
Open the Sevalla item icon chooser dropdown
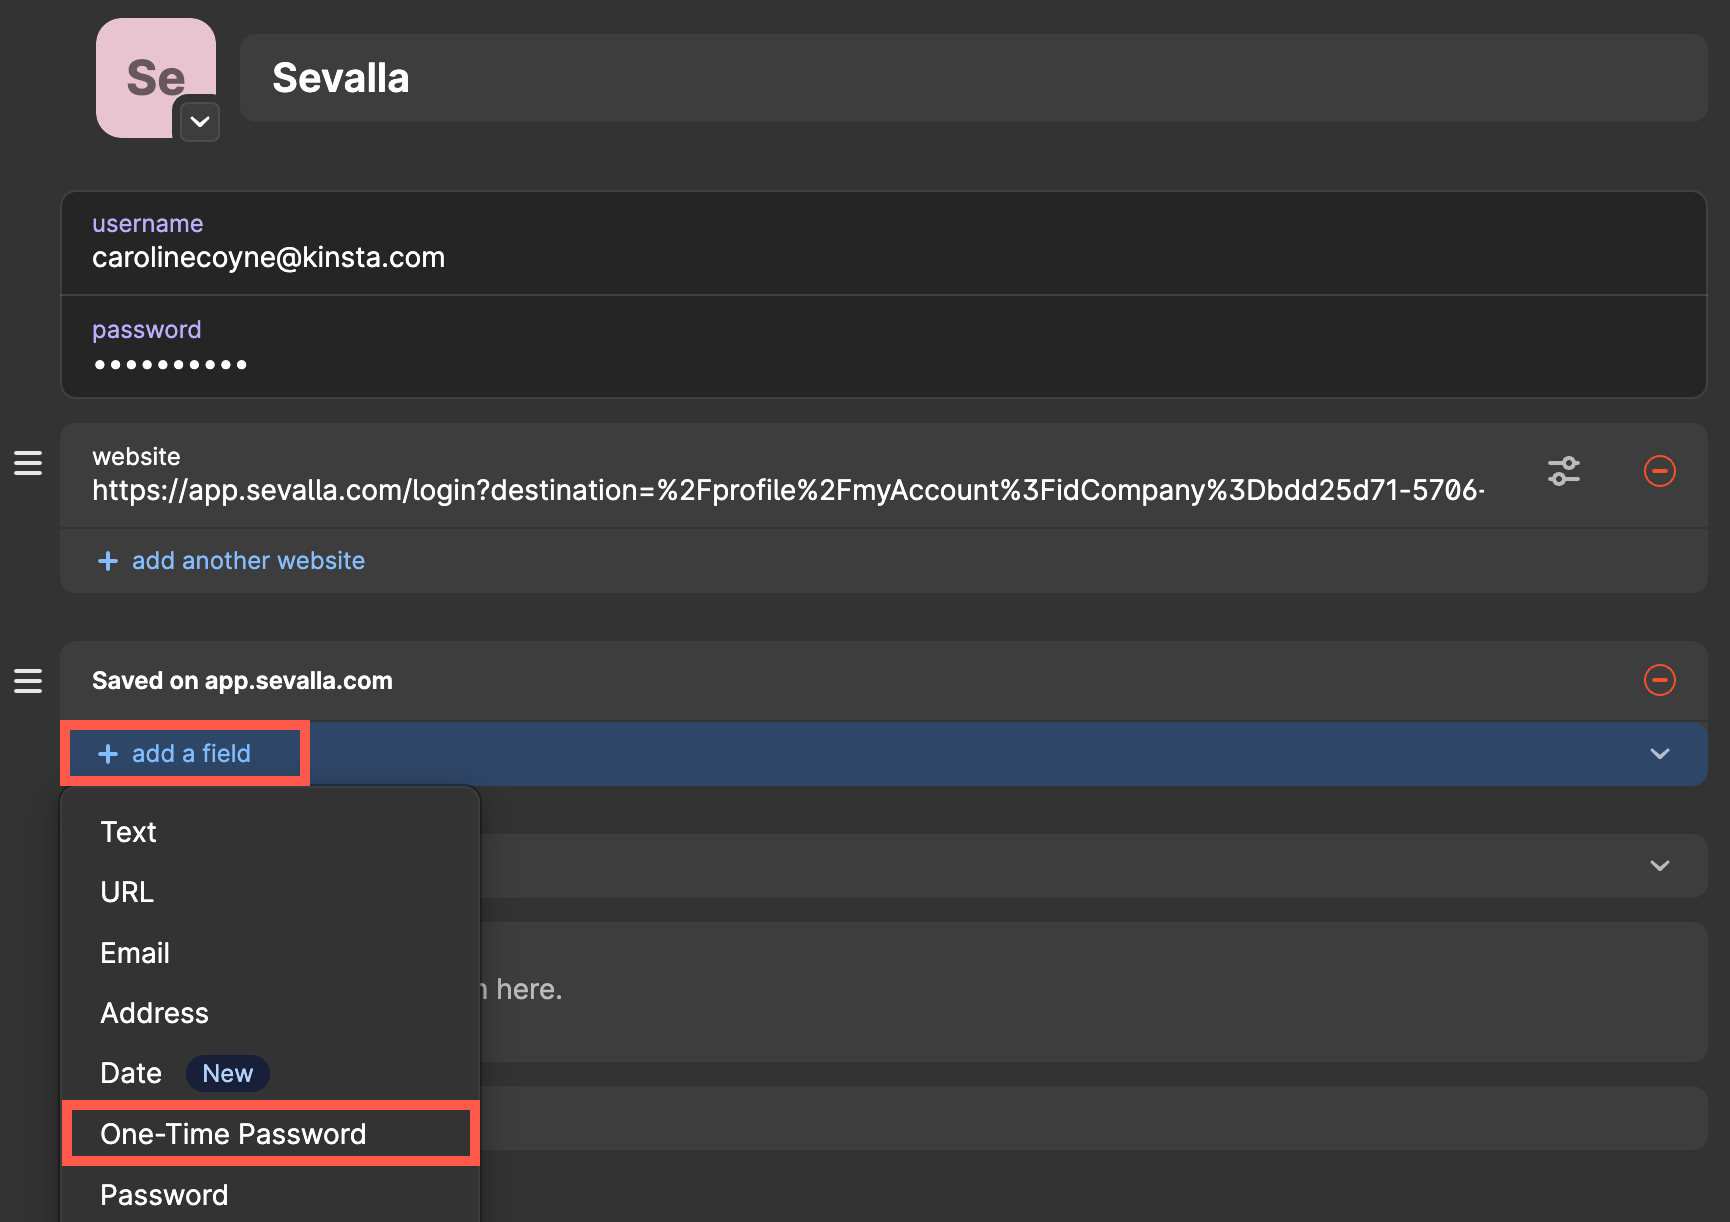[x=200, y=121]
